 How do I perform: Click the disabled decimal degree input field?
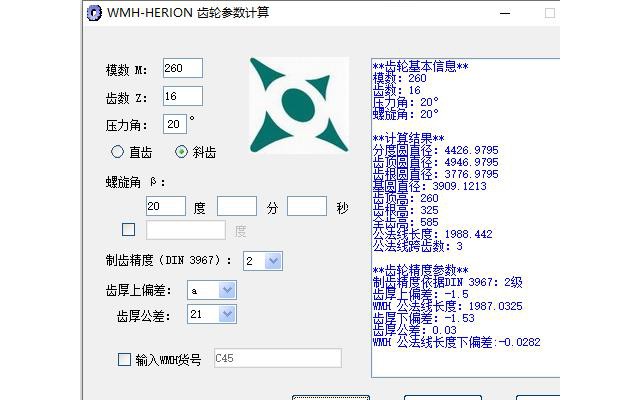(x=186, y=230)
